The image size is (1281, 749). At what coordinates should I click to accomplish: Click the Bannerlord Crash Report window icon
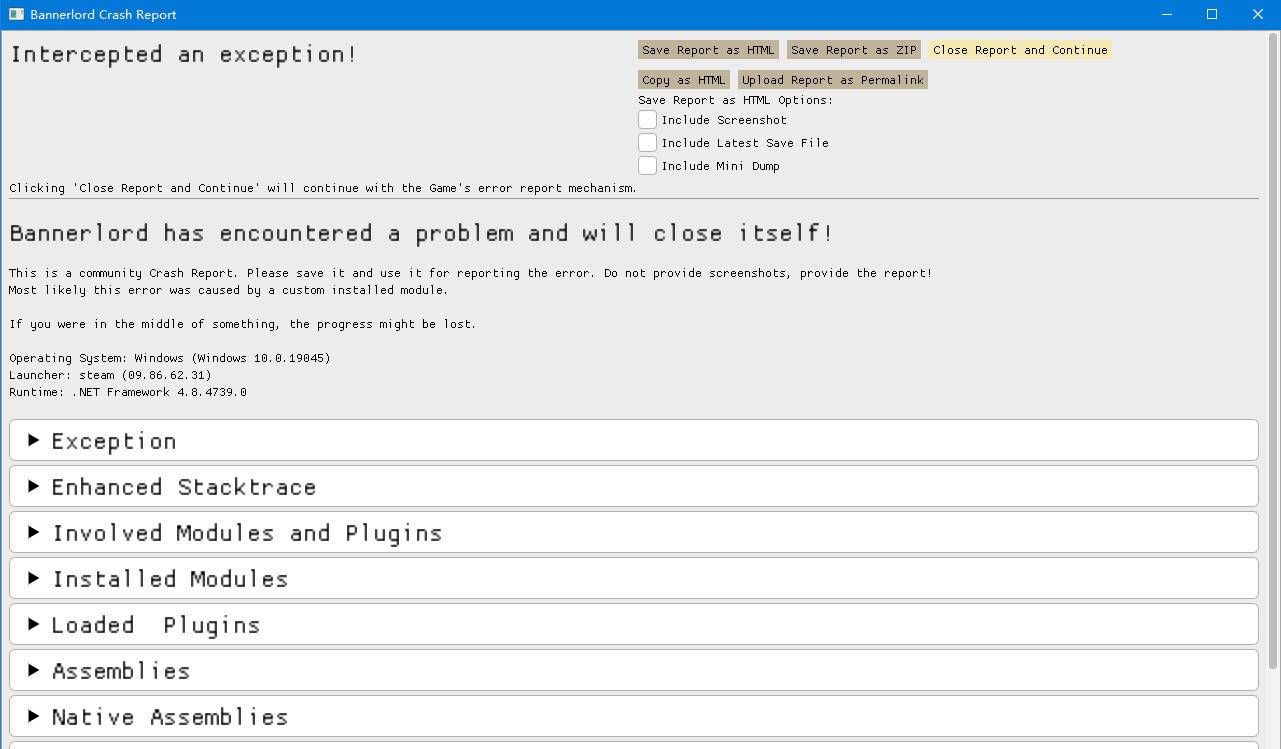[x=16, y=14]
